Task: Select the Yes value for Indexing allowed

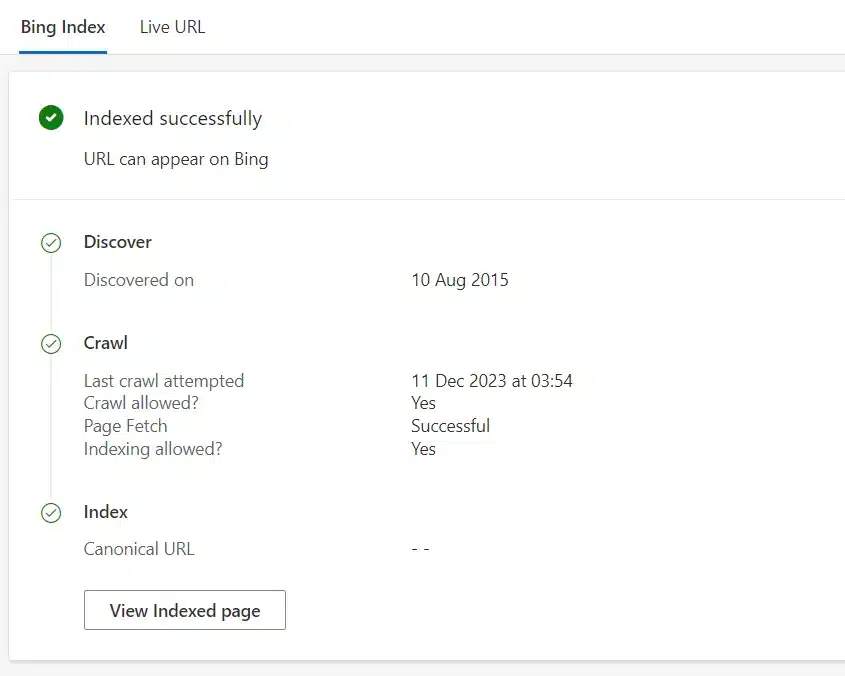Action: [424, 449]
